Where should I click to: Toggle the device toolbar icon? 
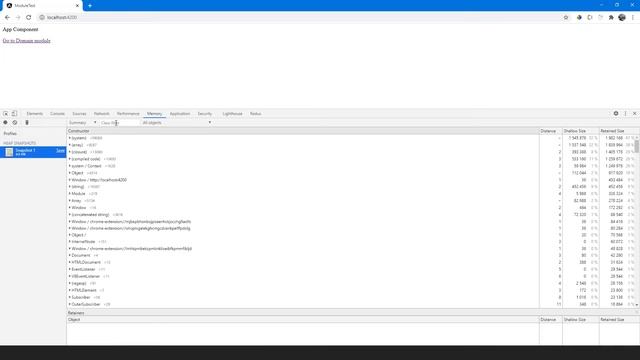click(14, 113)
